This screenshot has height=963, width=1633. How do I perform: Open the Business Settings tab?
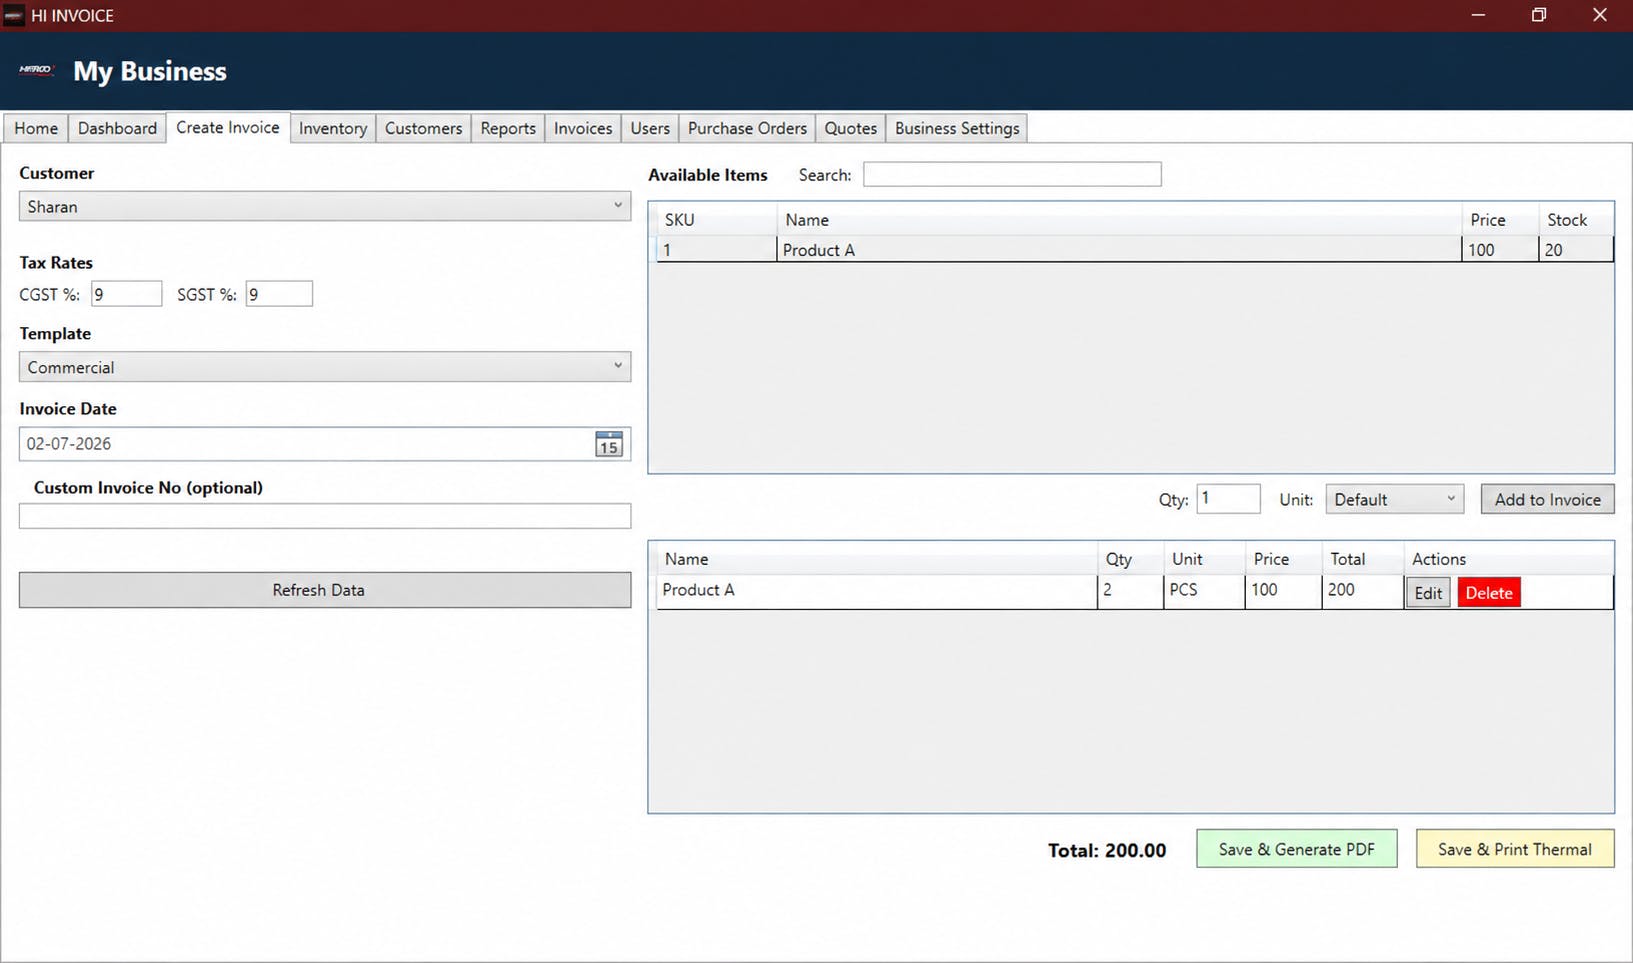[x=957, y=128]
